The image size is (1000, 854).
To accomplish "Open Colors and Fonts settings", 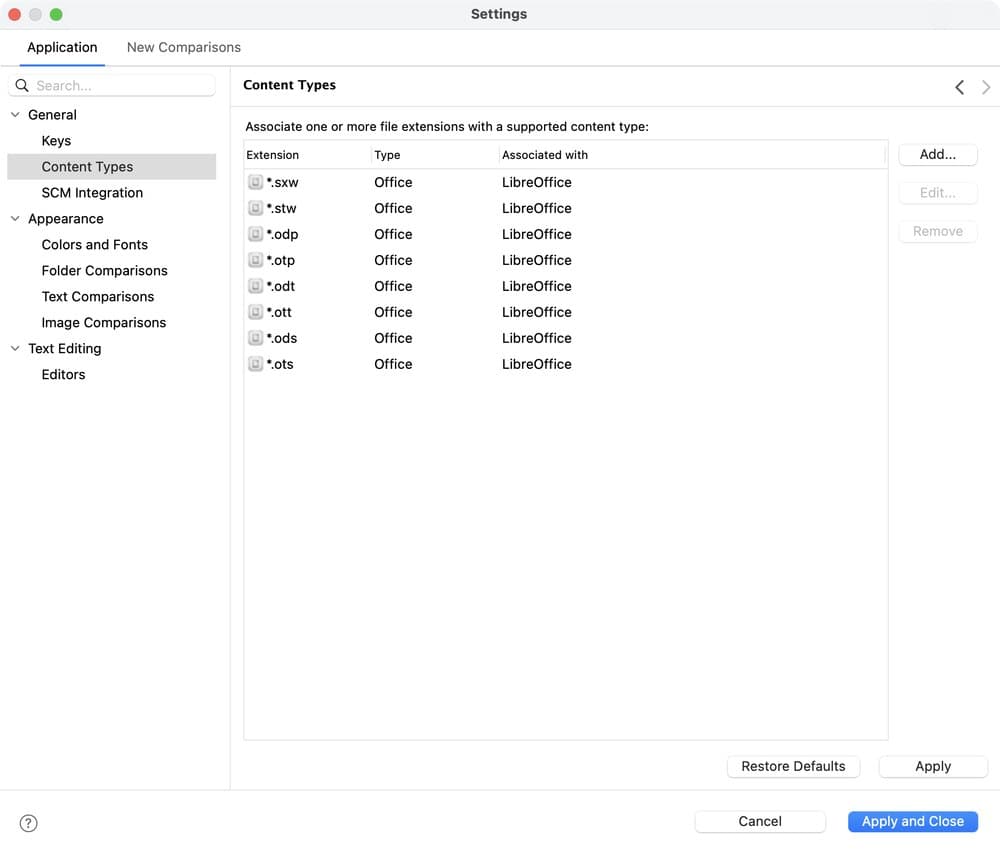I will click(x=94, y=245).
